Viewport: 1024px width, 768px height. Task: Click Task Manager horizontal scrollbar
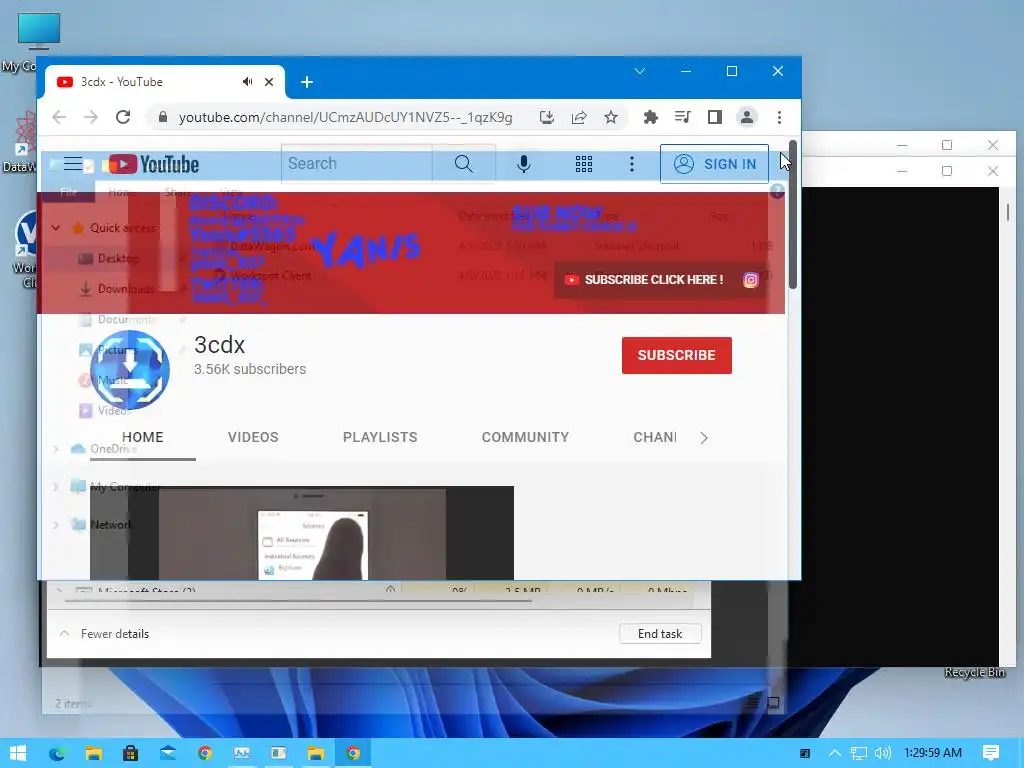[x=297, y=600]
